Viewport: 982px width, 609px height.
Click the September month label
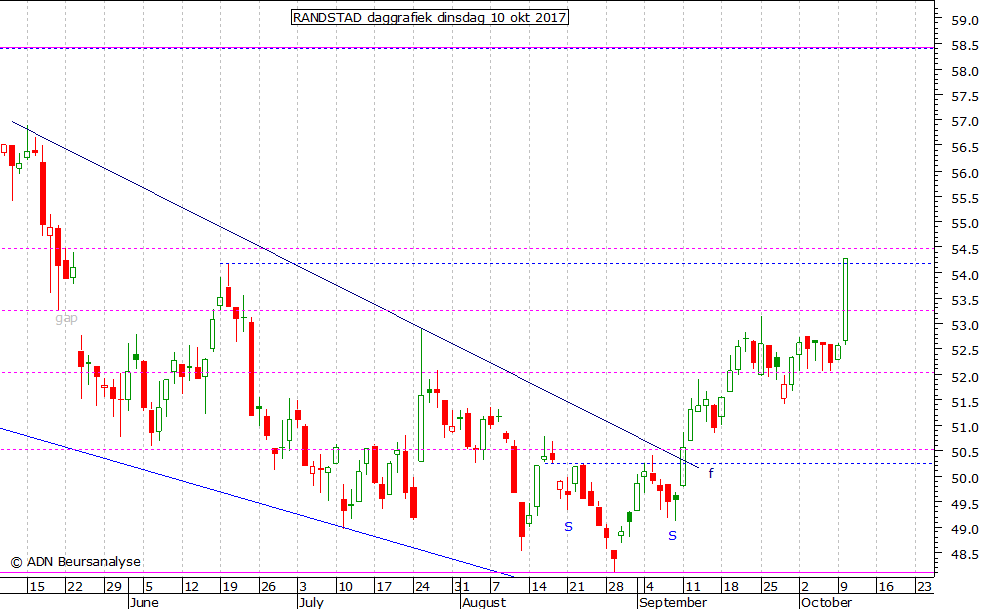pos(673,602)
